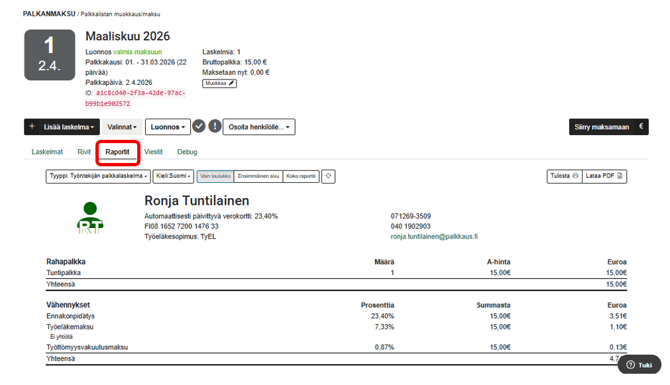Switch to the Laskelmat tab
This screenshot has height=385, width=670.
(47, 152)
